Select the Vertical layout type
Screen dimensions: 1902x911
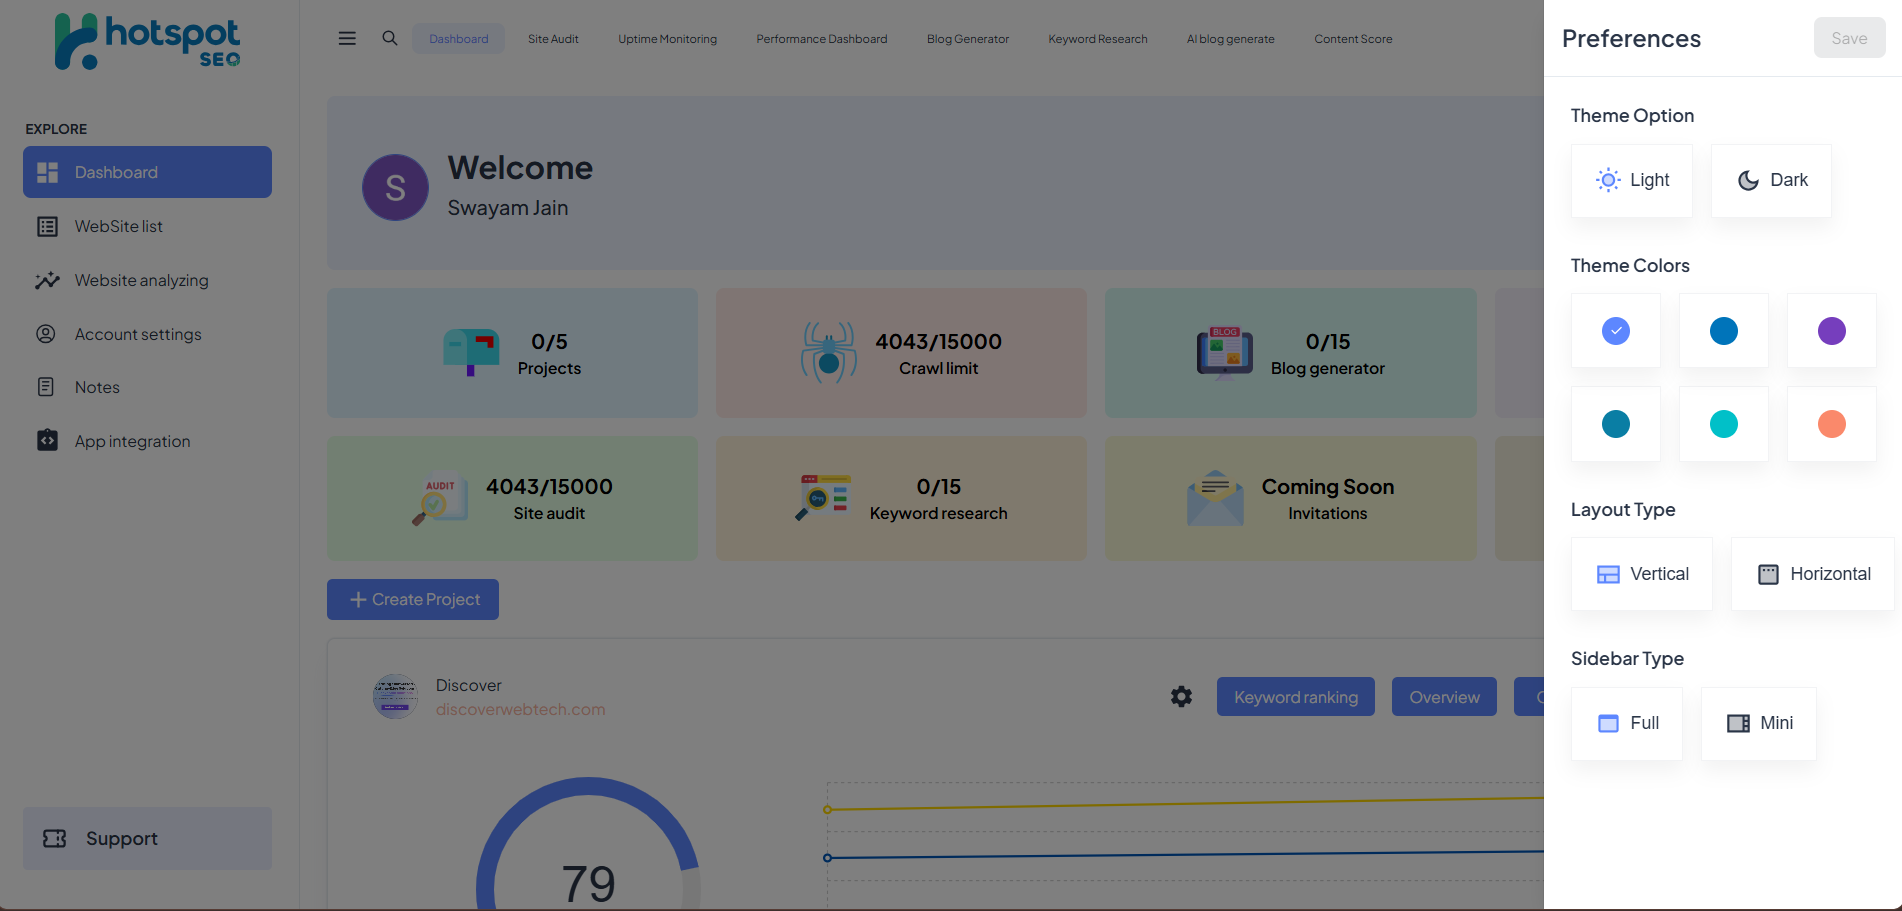point(1641,574)
